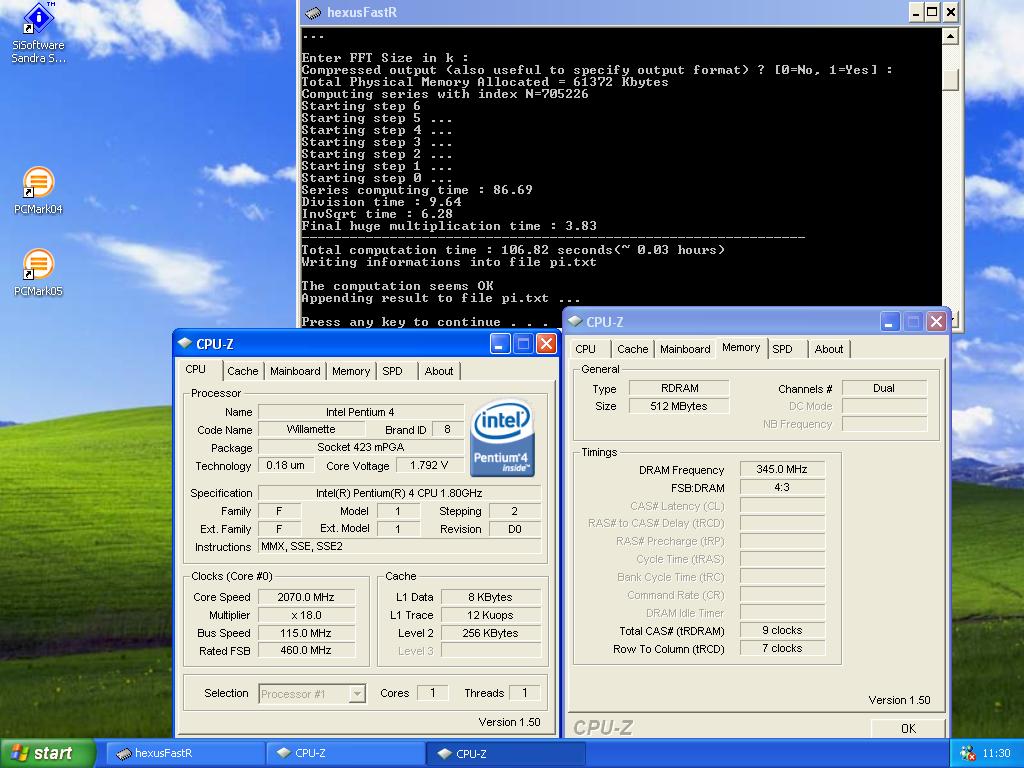This screenshot has width=1024, height=768.
Task: Click the DRAM Frequency 345.0 MHz value
Action: pyautogui.click(x=782, y=469)
